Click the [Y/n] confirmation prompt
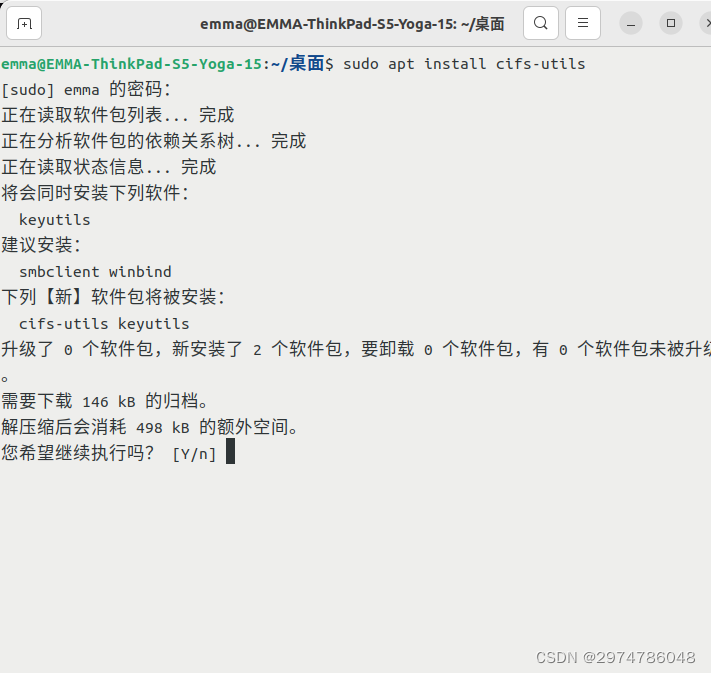Viewport: 711px width, 673px height. [x=194, y=454]
